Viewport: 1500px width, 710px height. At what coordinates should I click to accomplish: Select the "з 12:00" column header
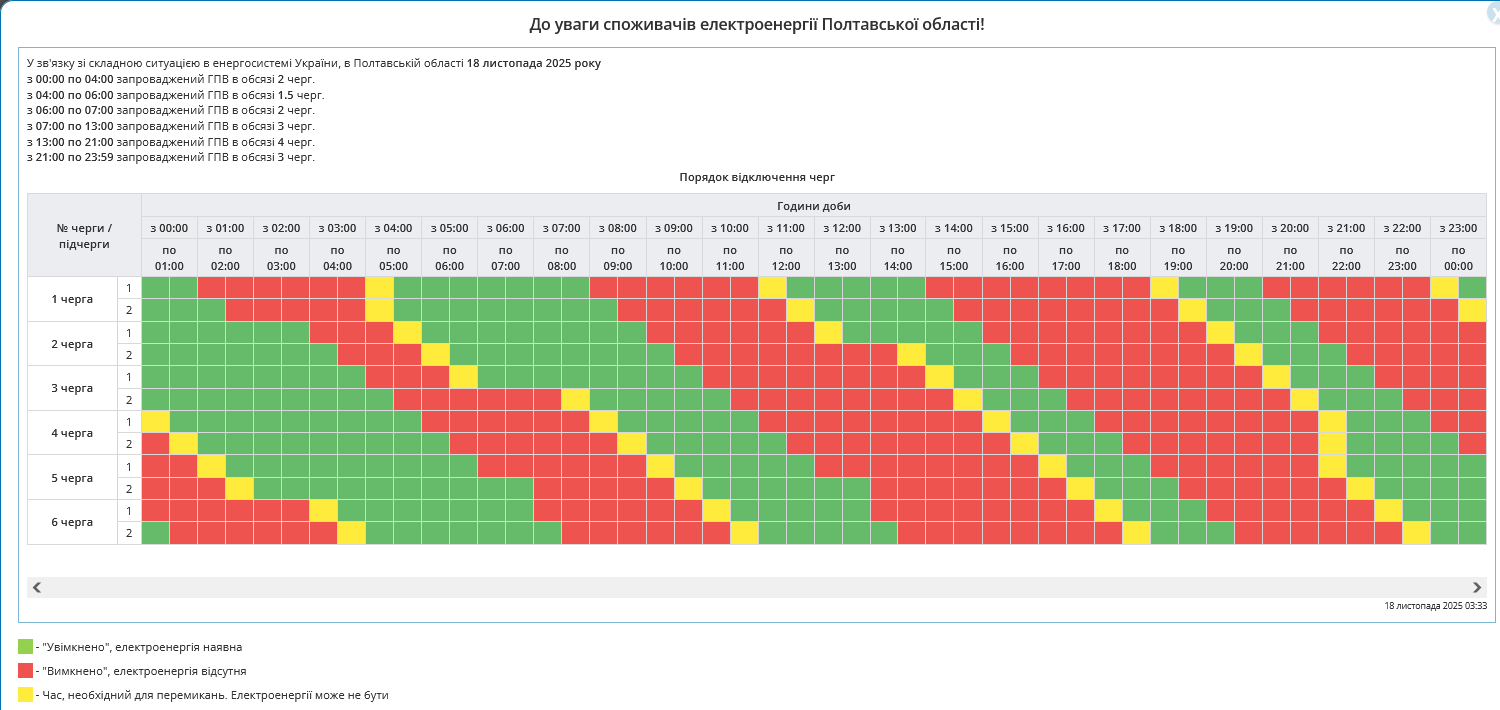(841, 228)
